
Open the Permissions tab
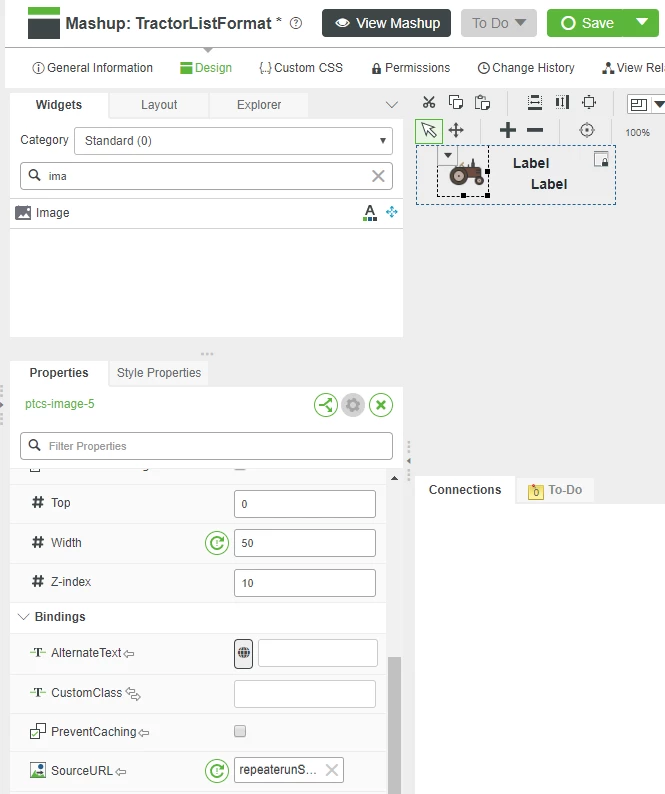click(x=411, y=68)
